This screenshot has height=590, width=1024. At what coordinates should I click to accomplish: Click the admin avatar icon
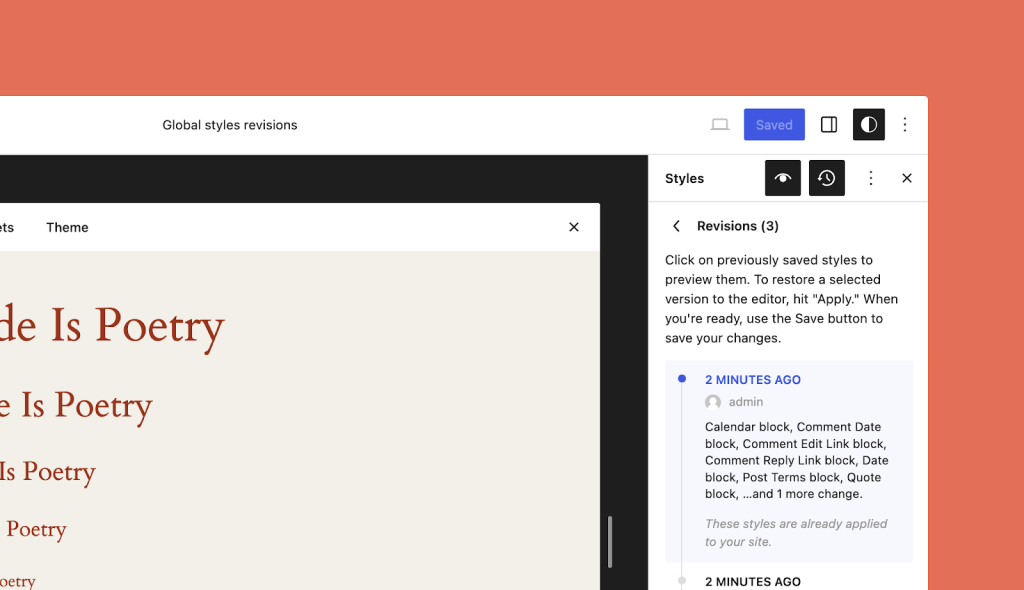712,402
